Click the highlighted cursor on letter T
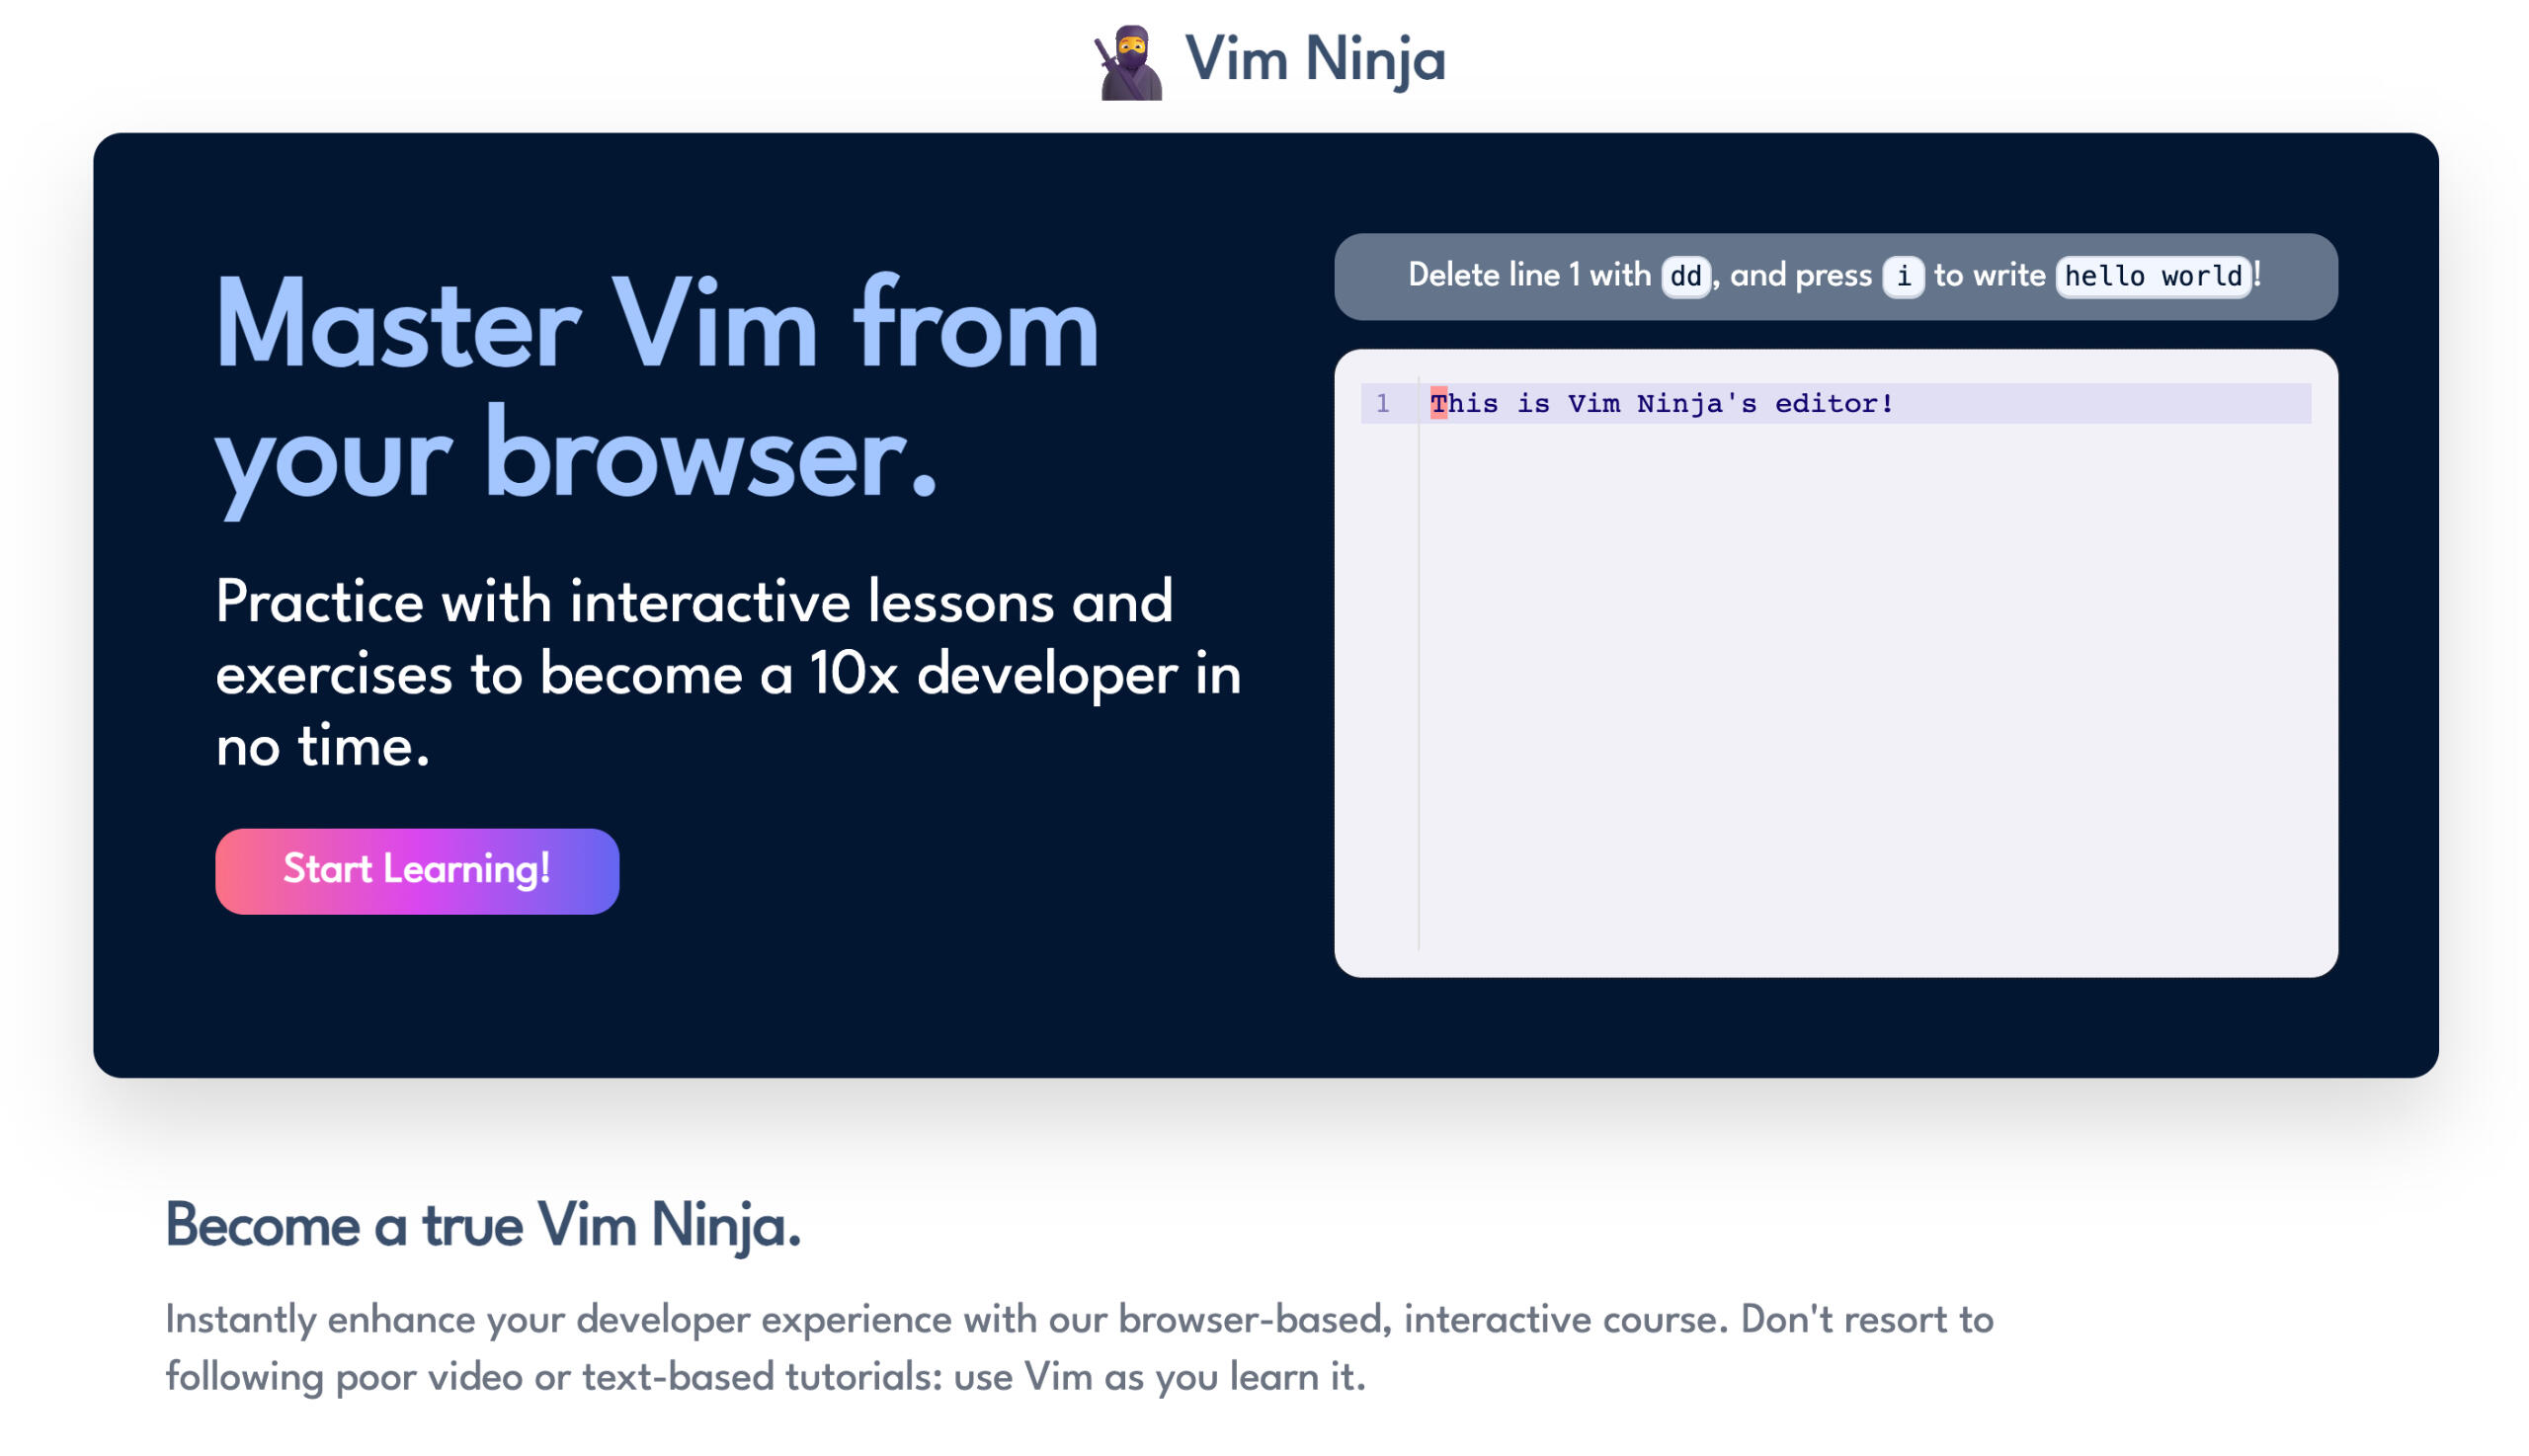2529x1456 pixels. click(x=1437, y=403)
